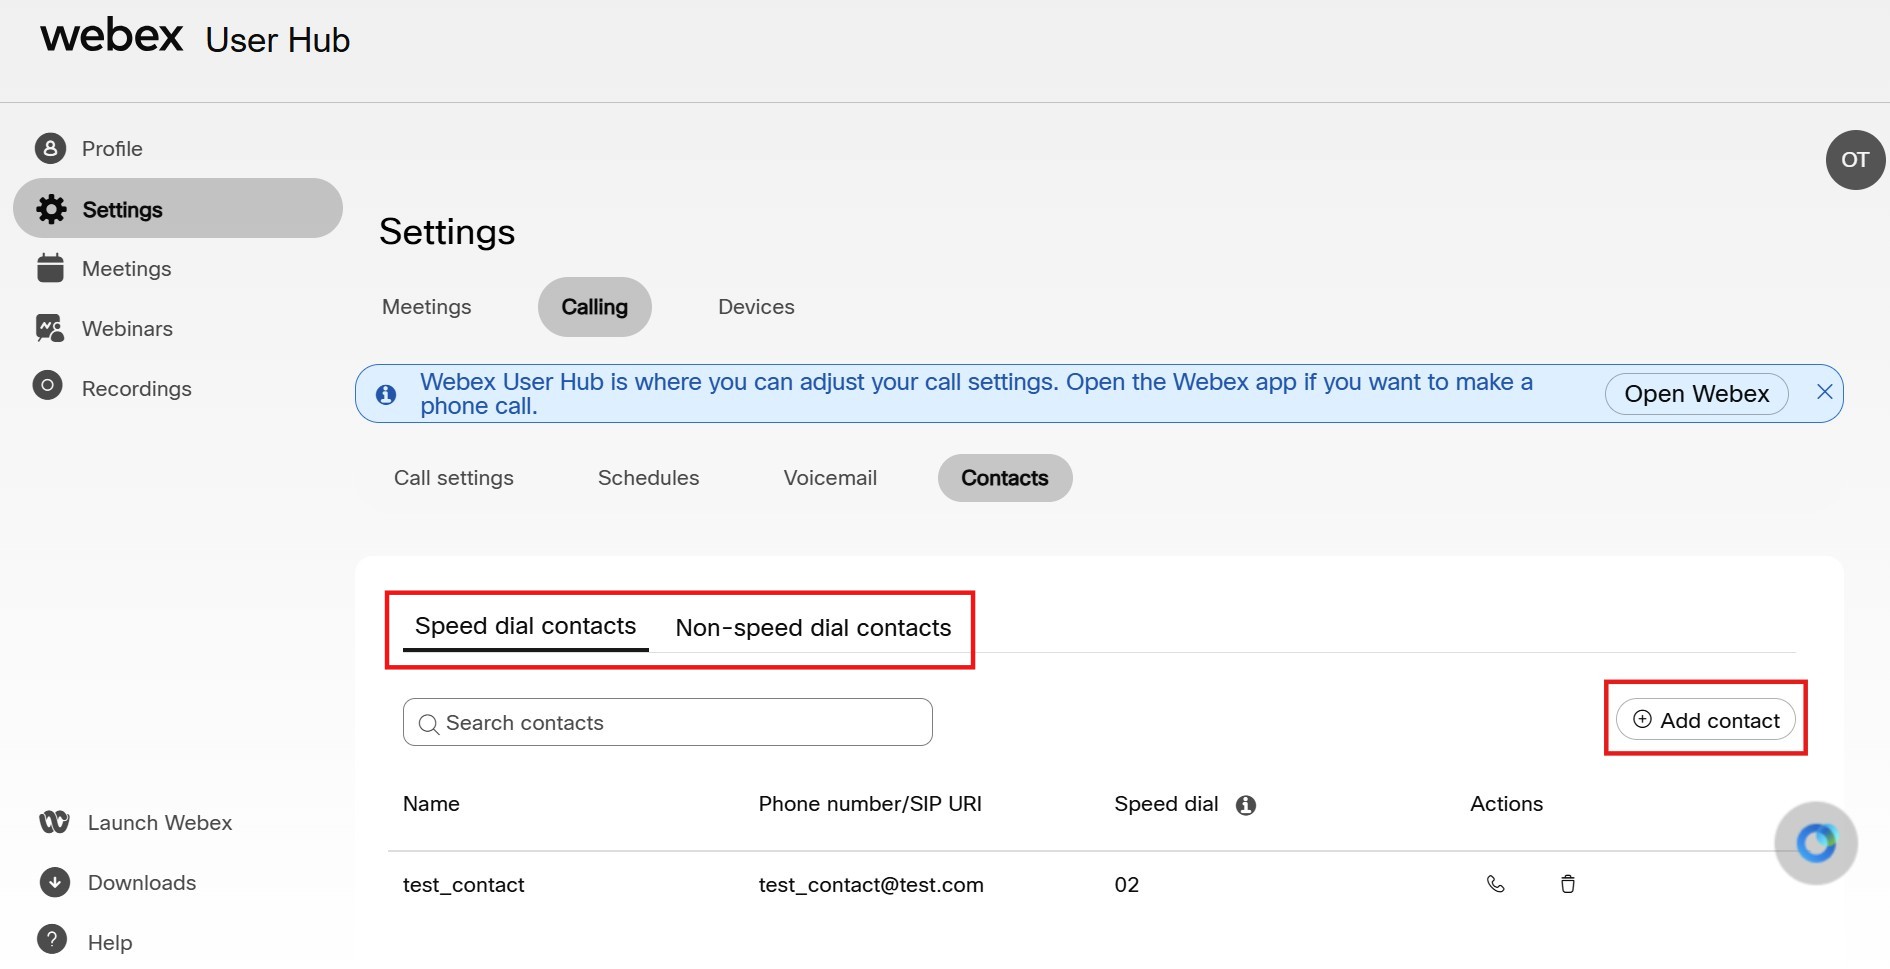Image resolution: width=1890 pixels, height=969 pixels.
Task: Click the Speed dial column header
Action: pos(1166,804)
